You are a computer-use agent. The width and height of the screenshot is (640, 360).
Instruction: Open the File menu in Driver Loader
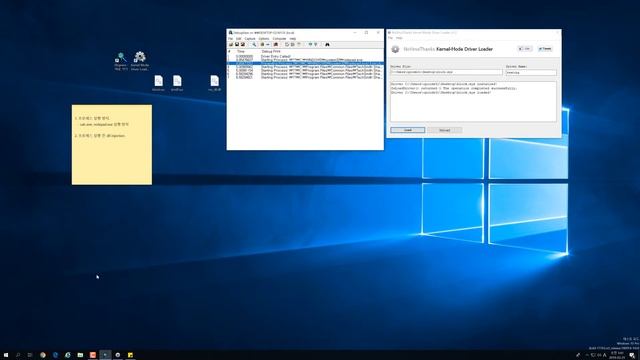click(390, 38)
